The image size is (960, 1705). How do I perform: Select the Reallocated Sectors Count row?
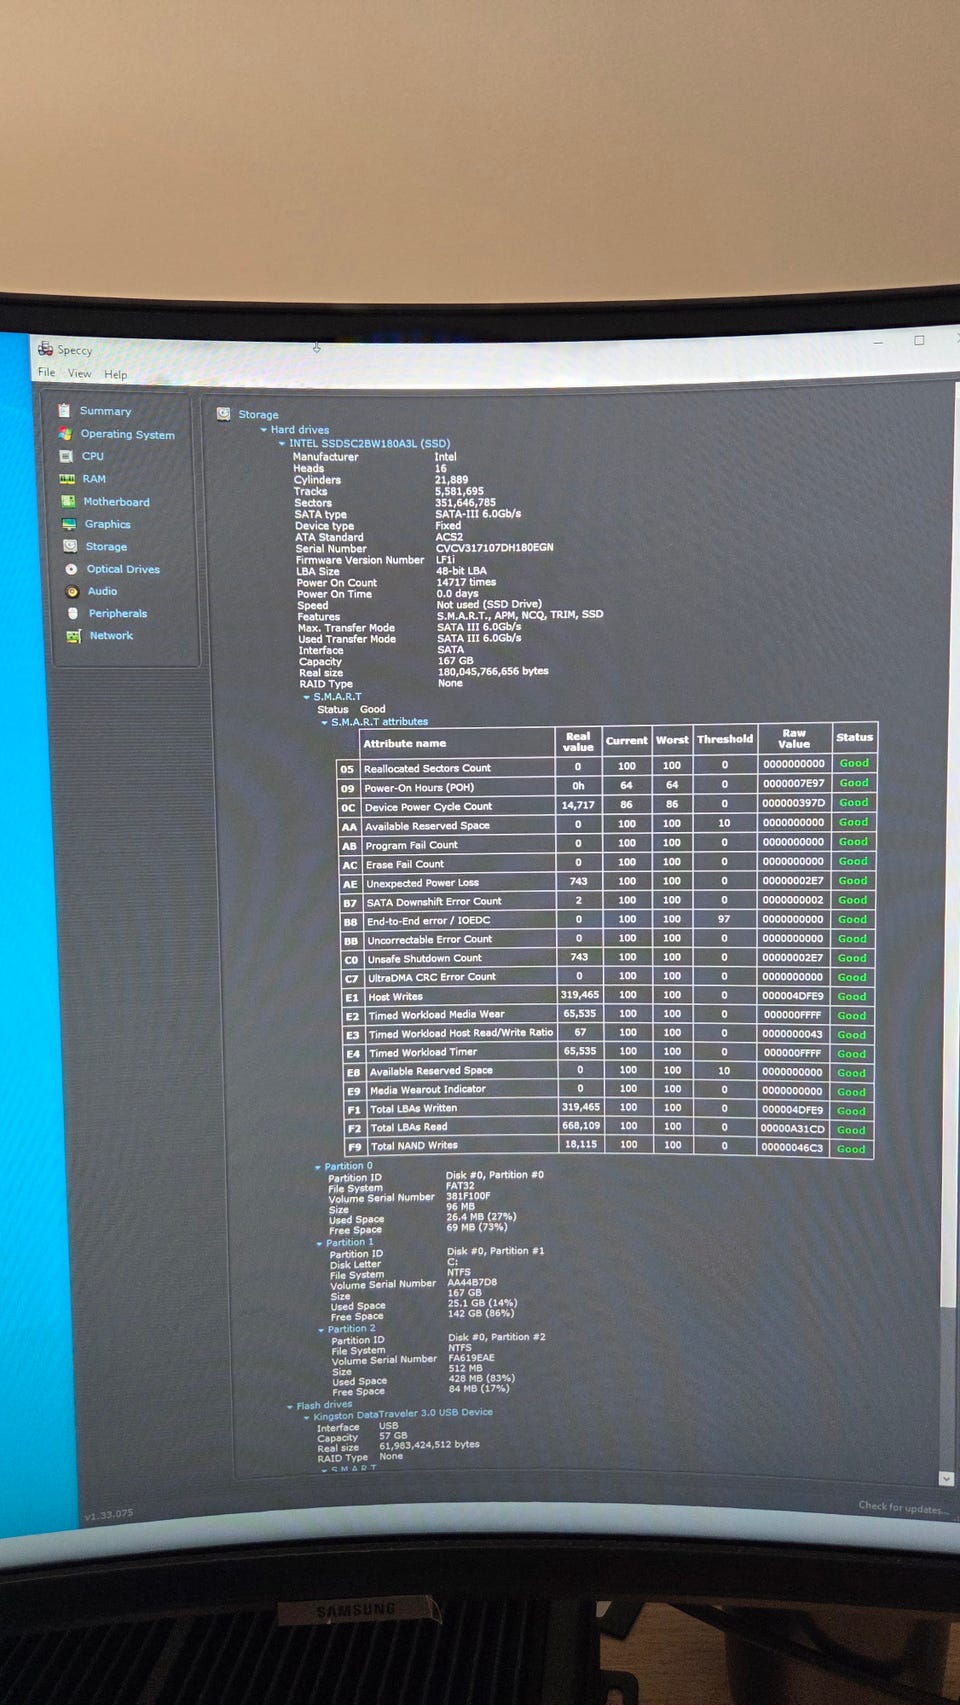point(606,767)
